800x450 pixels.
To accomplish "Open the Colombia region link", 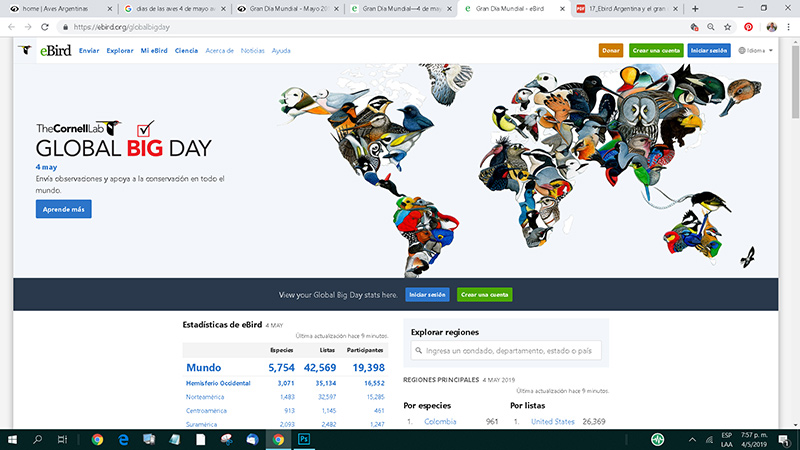I will [x=440, y=421].
